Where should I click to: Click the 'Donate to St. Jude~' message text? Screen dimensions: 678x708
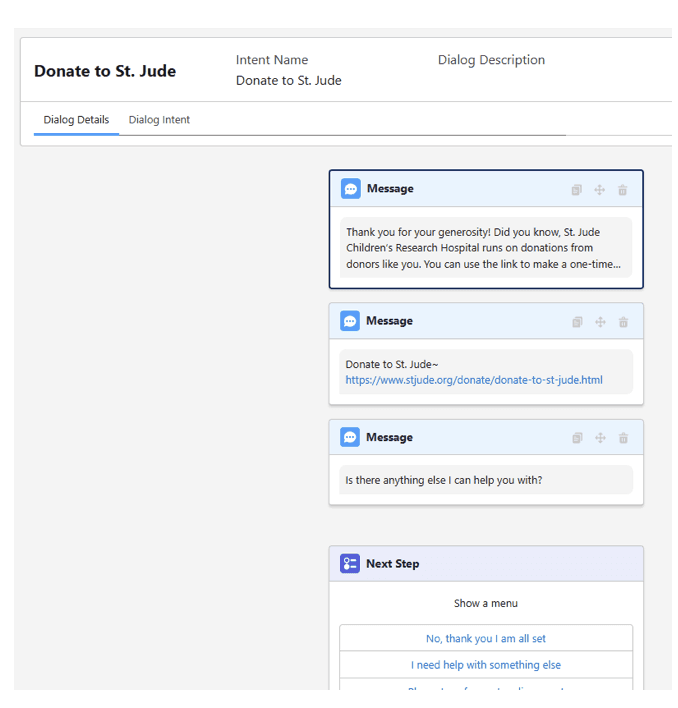point(392,364)
